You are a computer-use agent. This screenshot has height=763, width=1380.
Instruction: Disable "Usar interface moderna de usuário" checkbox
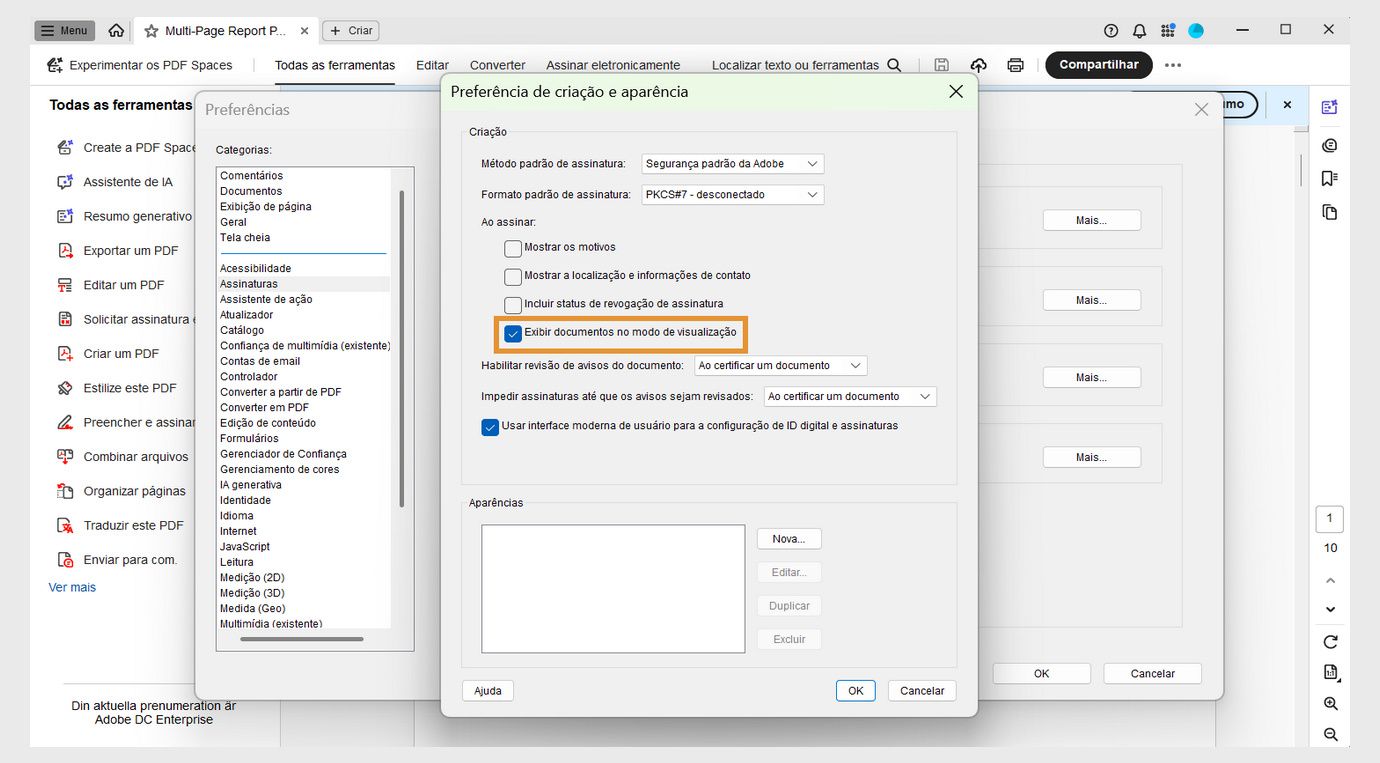tap(490, 426)
